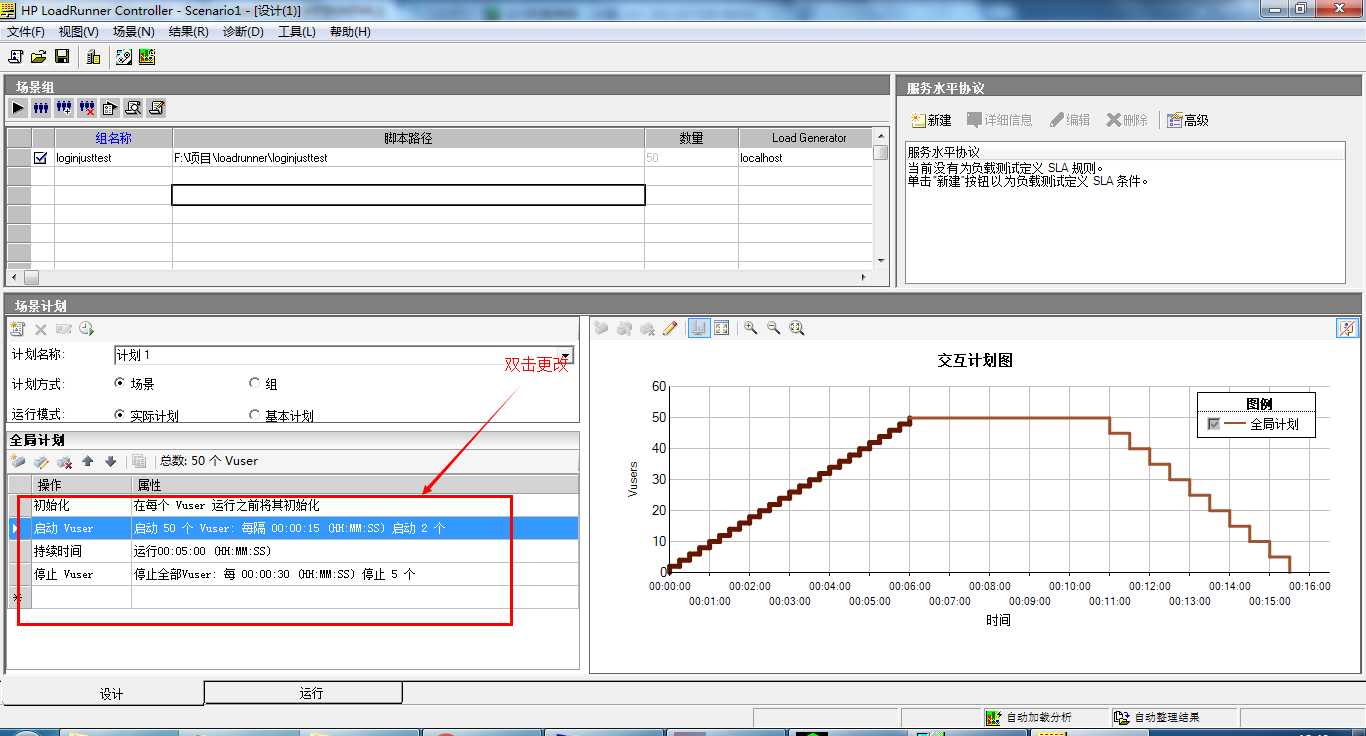Select the 初始化 action row
This screenshot has height=736, width=1366.
click(x=294, y=505)
